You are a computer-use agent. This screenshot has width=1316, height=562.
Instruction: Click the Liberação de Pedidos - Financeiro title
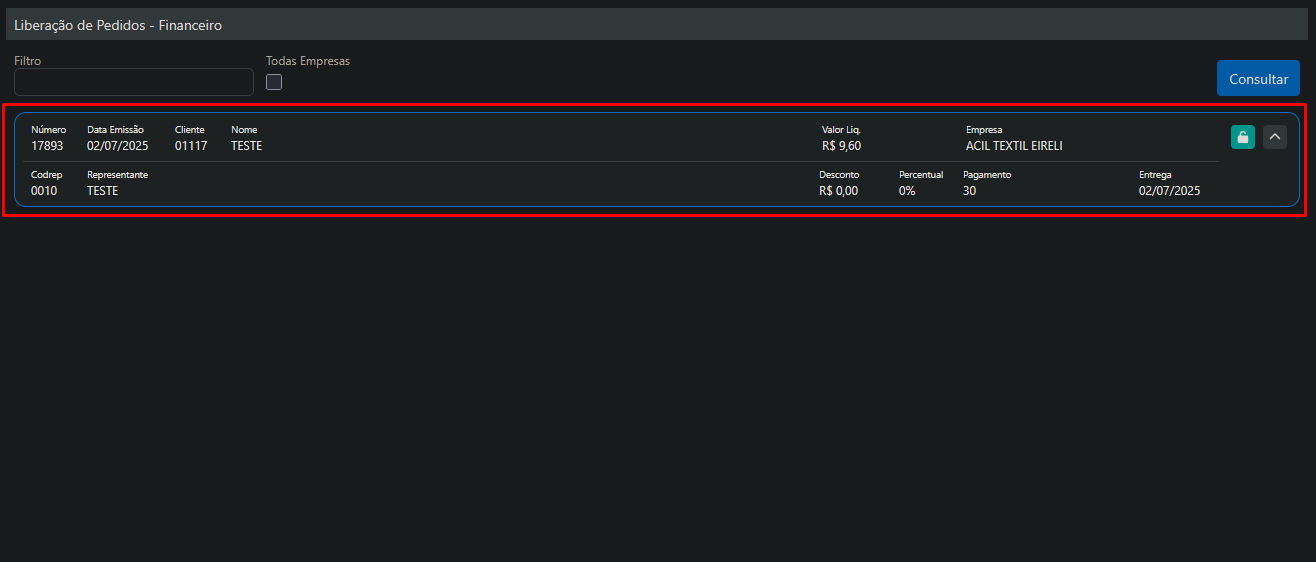pyautogui.click(x=118, y=25)
